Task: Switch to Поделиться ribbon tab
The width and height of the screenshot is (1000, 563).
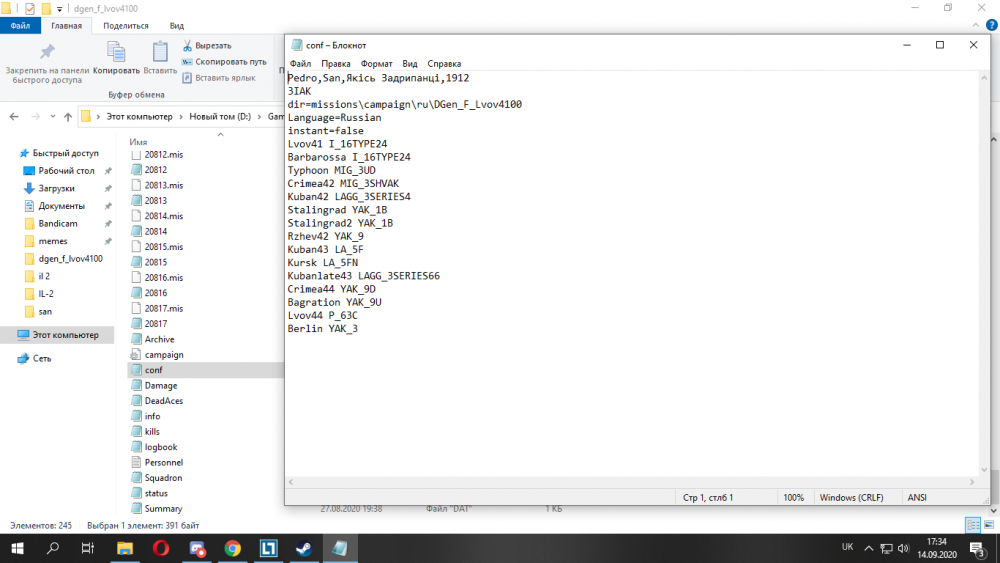Action: point(126,26)
